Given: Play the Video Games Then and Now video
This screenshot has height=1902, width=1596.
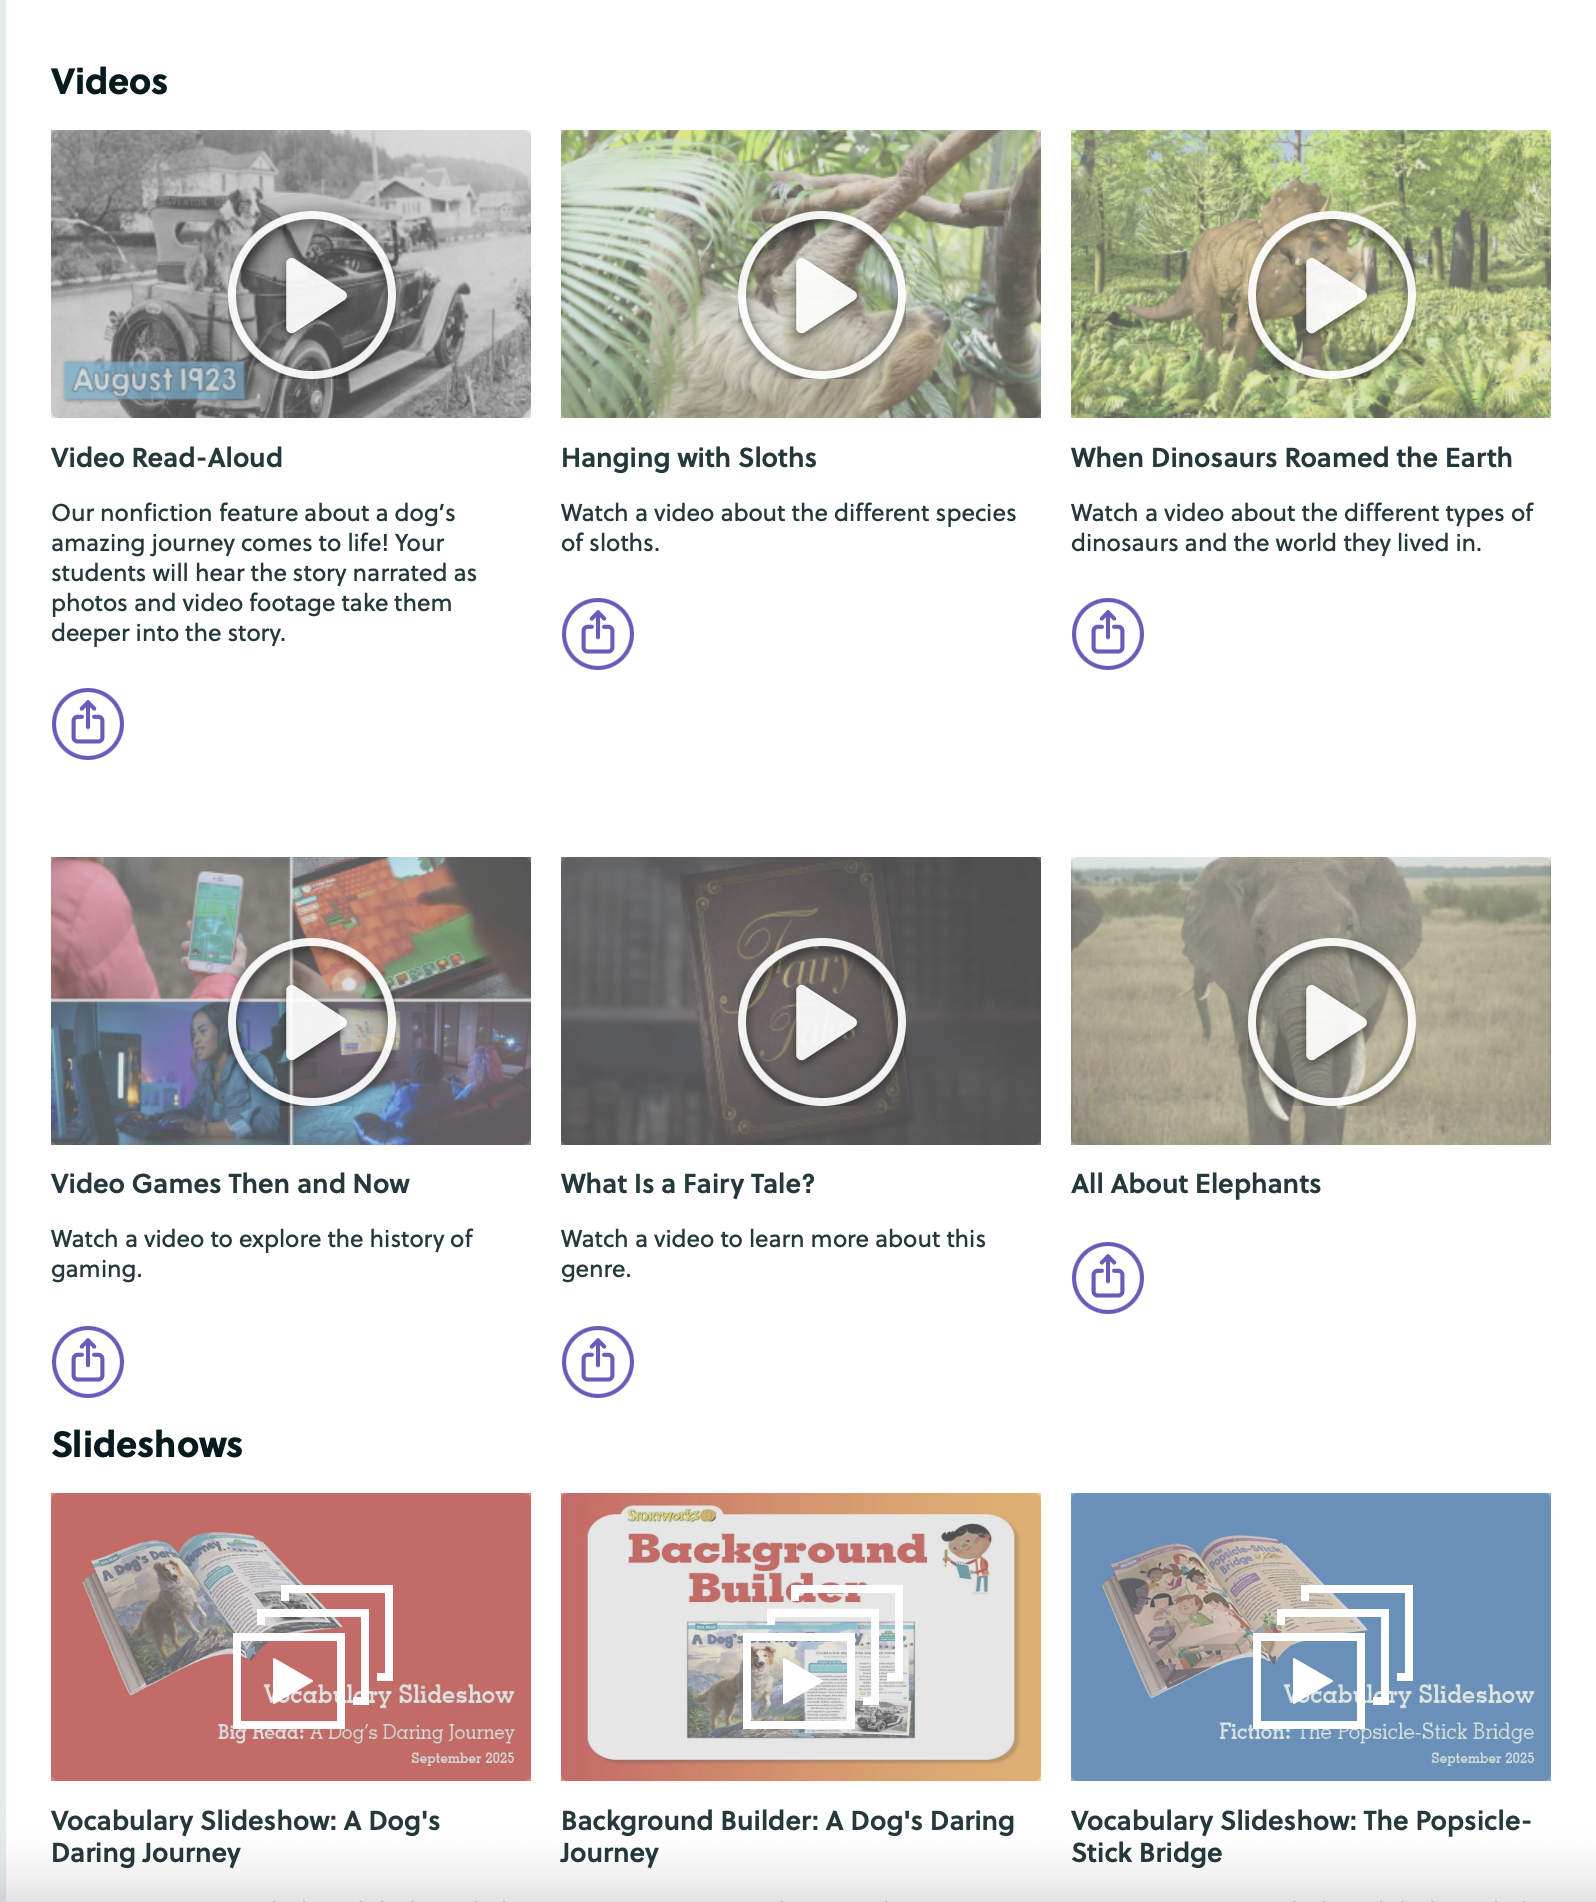Looking at the screenshot, I should point(312,1022).
